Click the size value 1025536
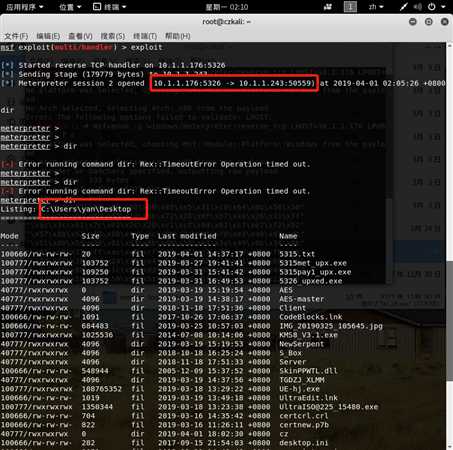Image resolution: width=453 pixels, height=450 pixels. (97, 335)
